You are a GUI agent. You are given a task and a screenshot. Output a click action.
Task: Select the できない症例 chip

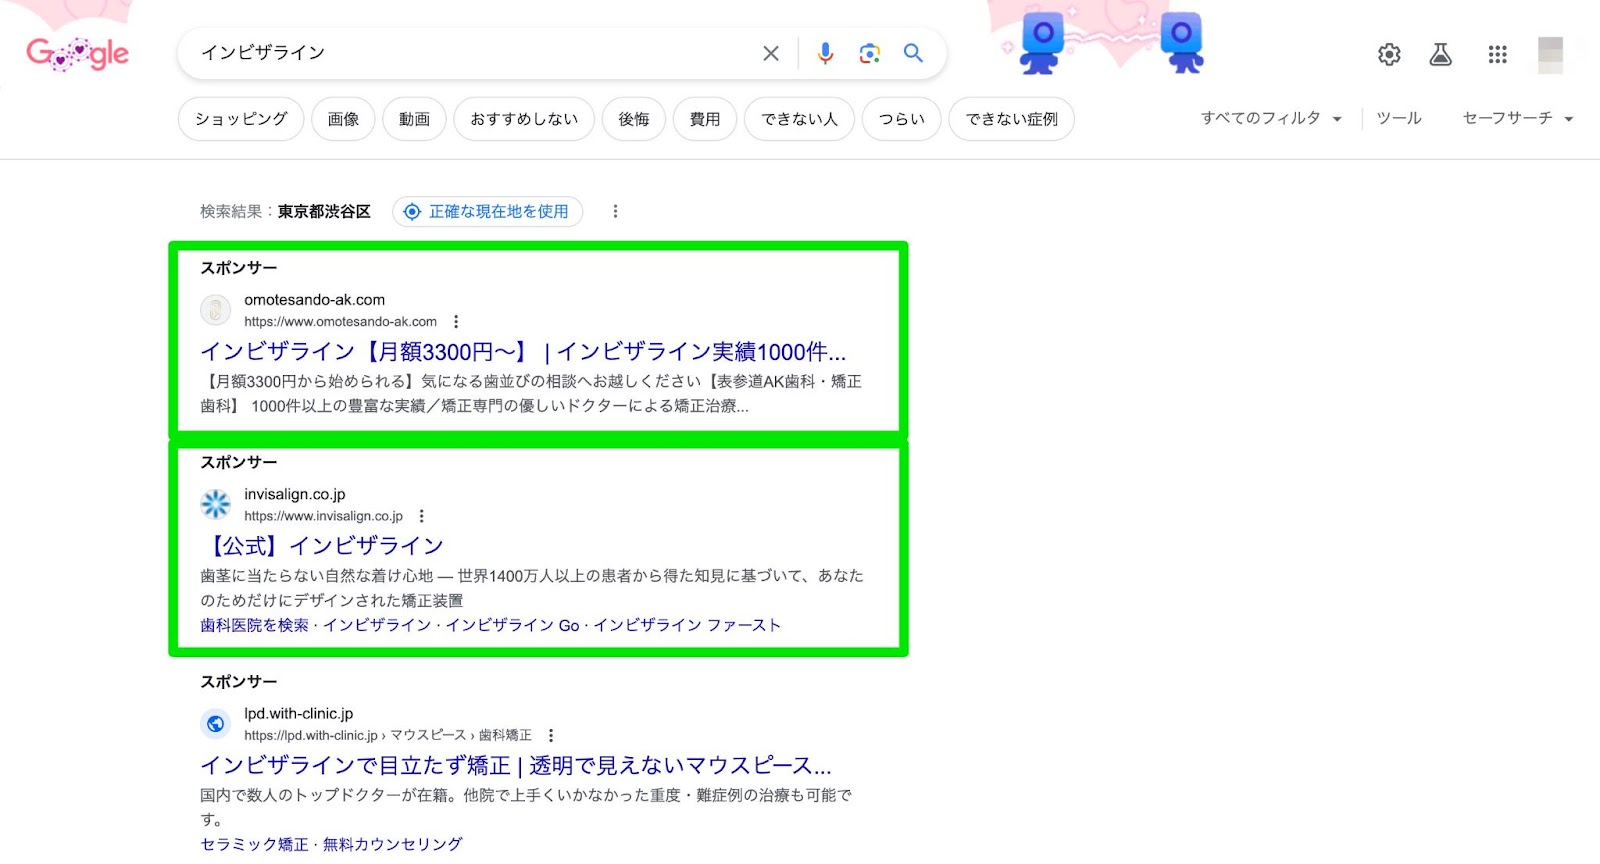coord(1011,119)
